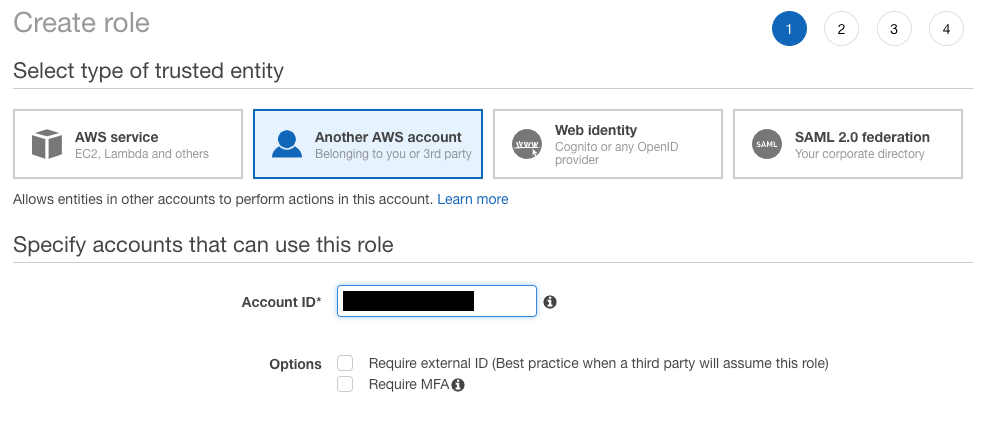Tick the Require MFA checkbox

[345, 384]
